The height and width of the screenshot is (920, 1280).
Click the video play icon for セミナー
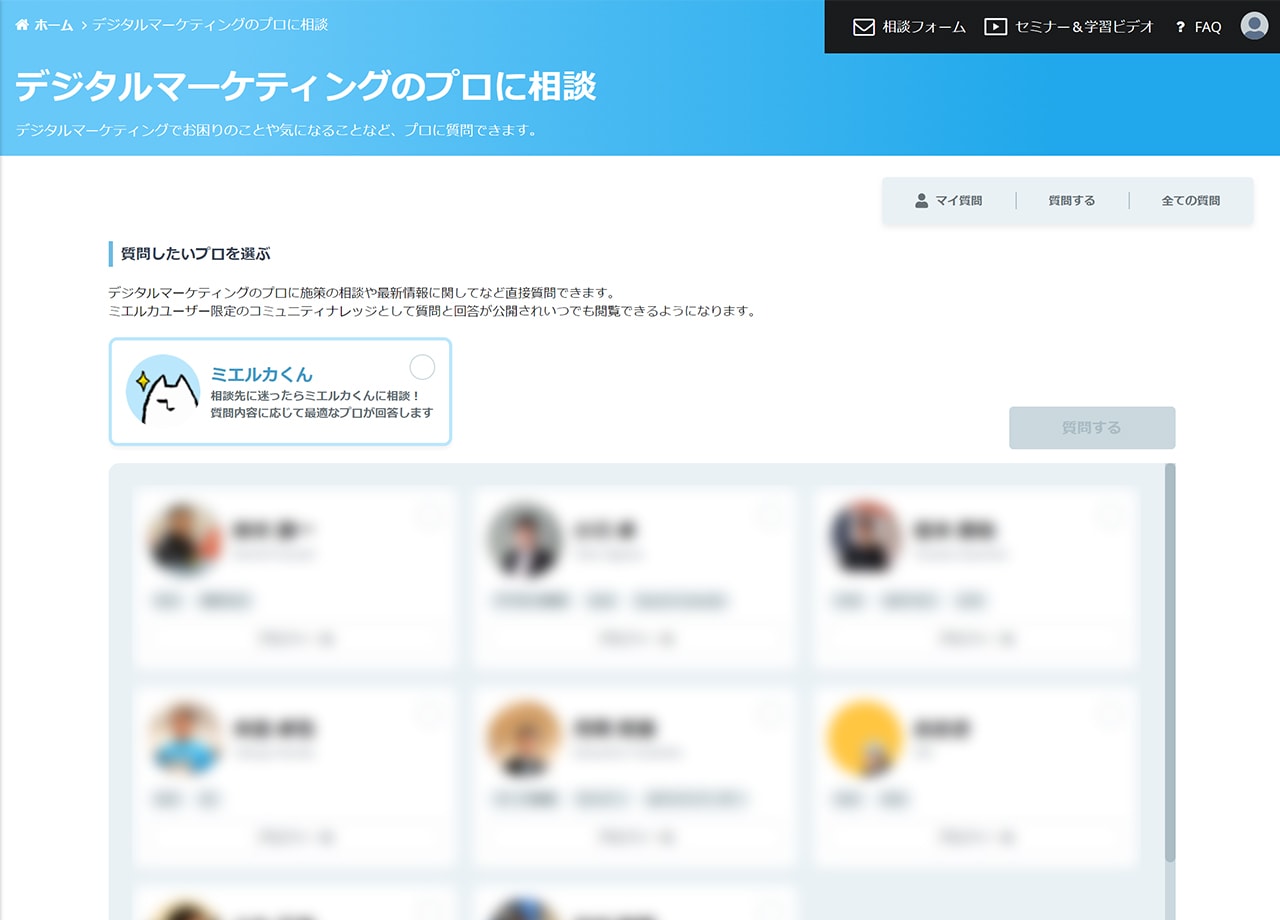995,27
